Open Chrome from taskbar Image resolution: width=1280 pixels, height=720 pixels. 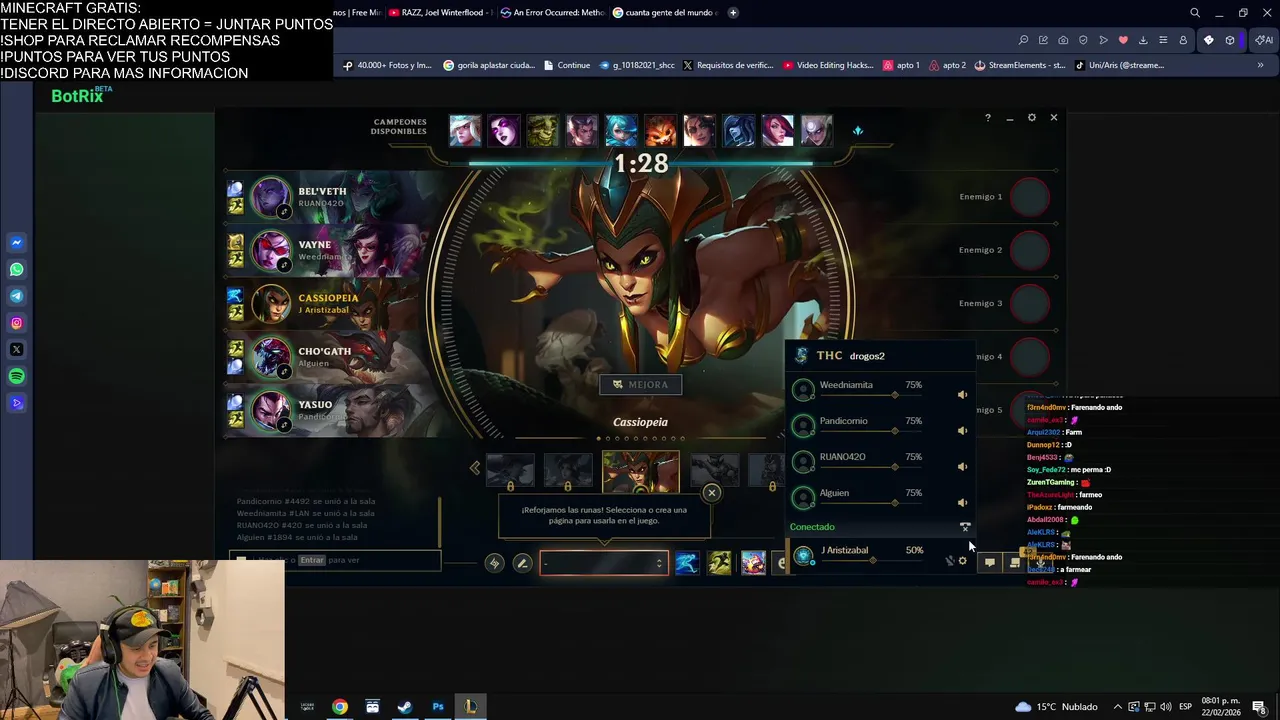tap(340, 707)
